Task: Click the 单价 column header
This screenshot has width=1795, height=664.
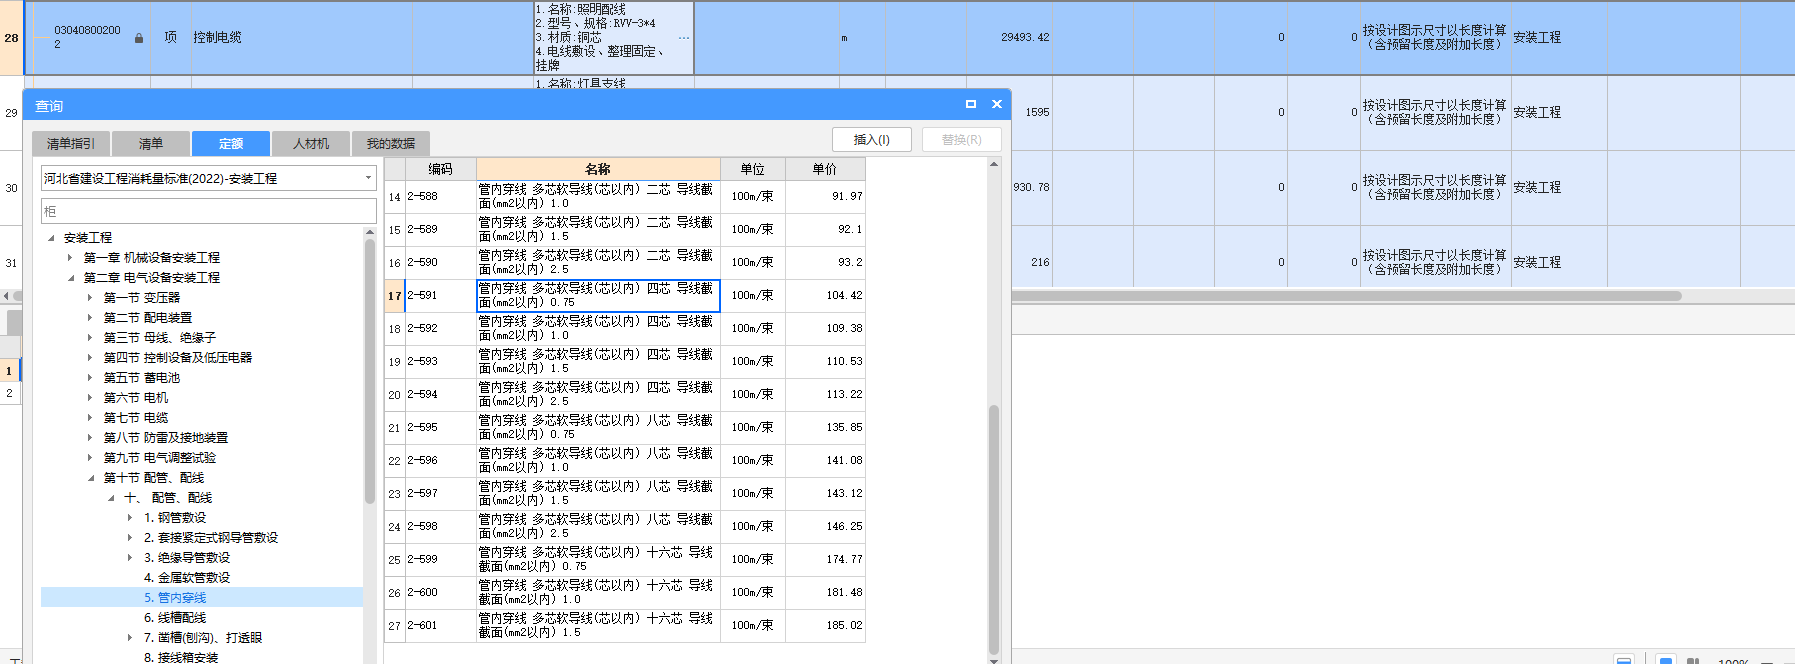Action: [x=825, y=169]
